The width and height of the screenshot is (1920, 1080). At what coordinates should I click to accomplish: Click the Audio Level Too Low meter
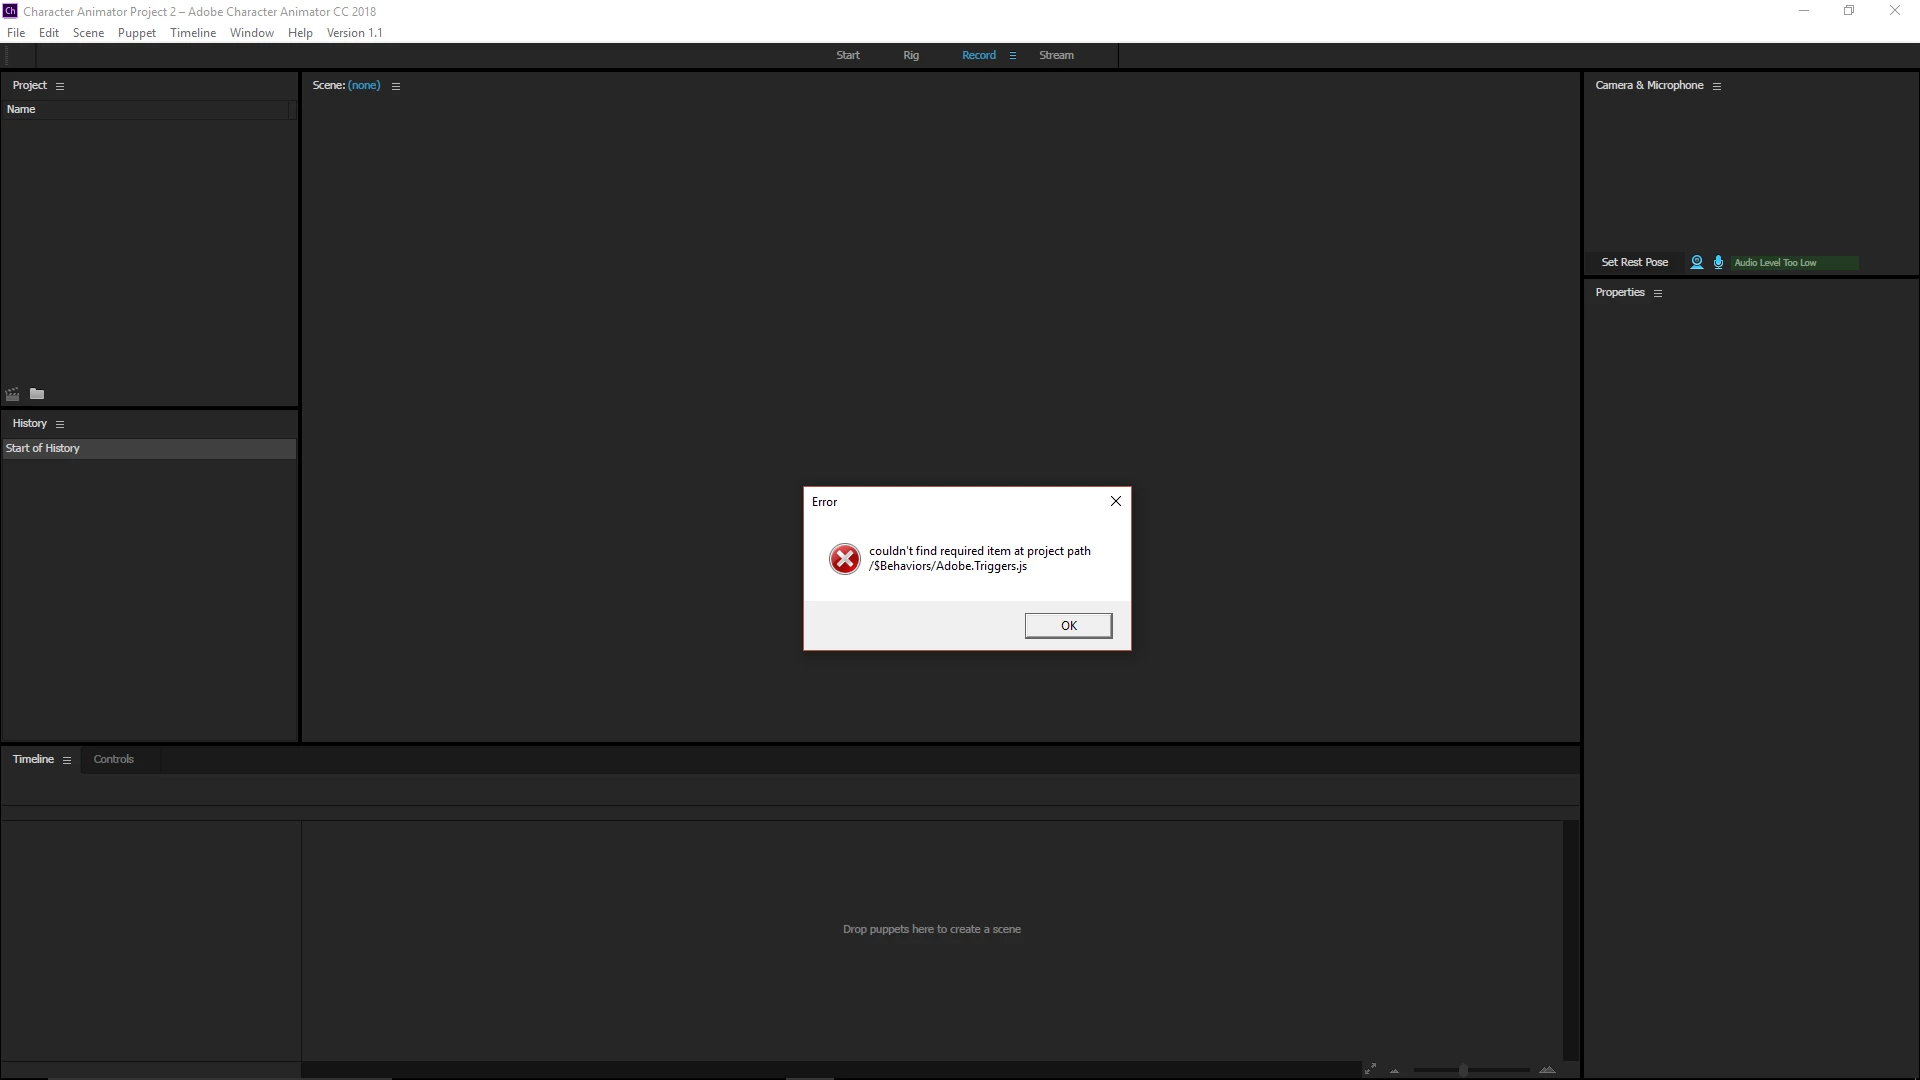1795,263
